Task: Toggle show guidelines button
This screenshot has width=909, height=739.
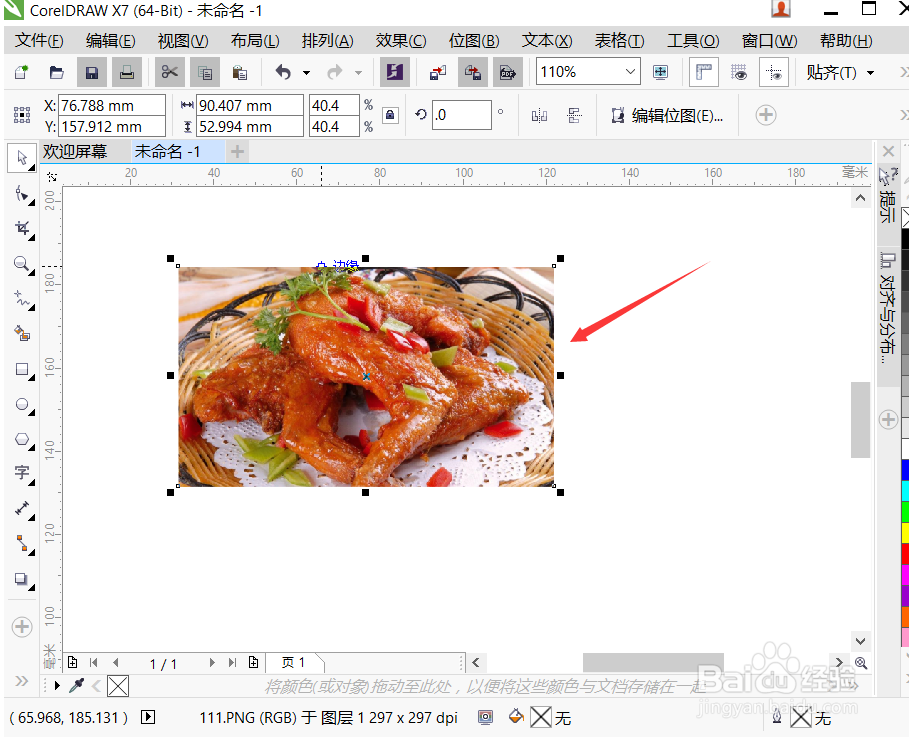Action: [x=774, y=72]
